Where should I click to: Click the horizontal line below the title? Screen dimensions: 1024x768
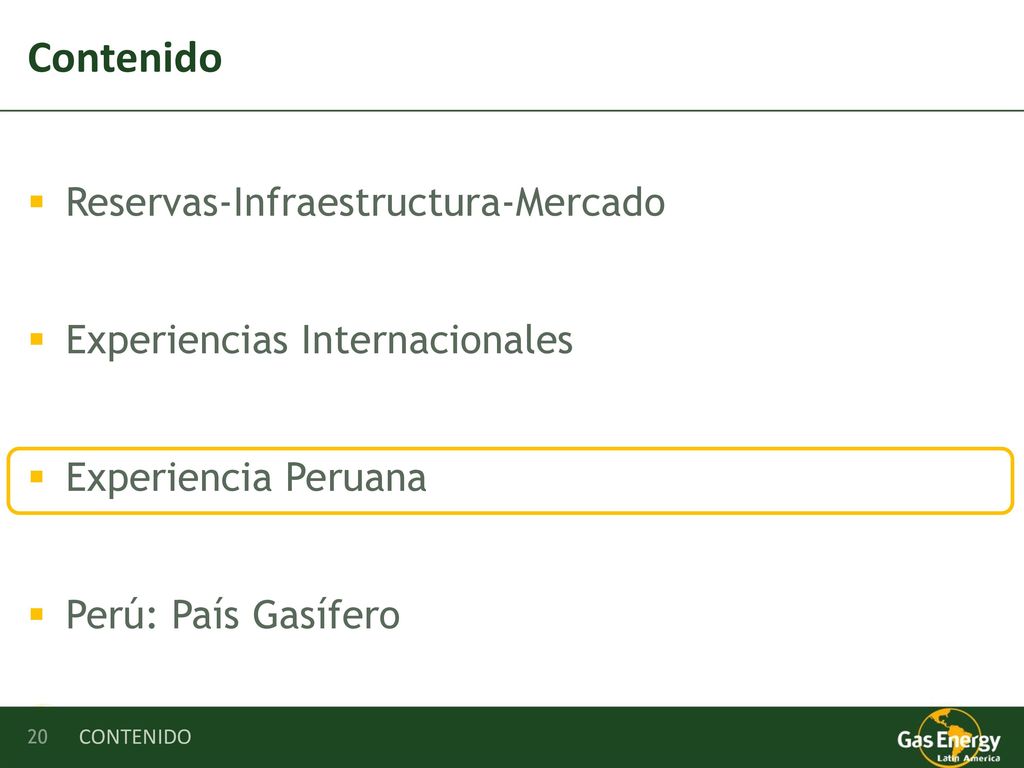512,110
